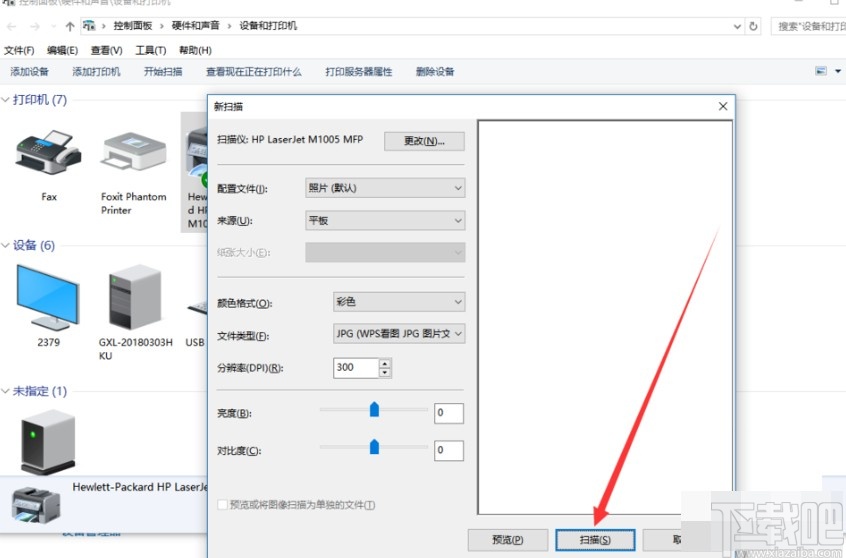Click 打印服务器属性 in the command bar
This screenshot has height=558, width=846.
pyautogui.click(x=359, y=71)
